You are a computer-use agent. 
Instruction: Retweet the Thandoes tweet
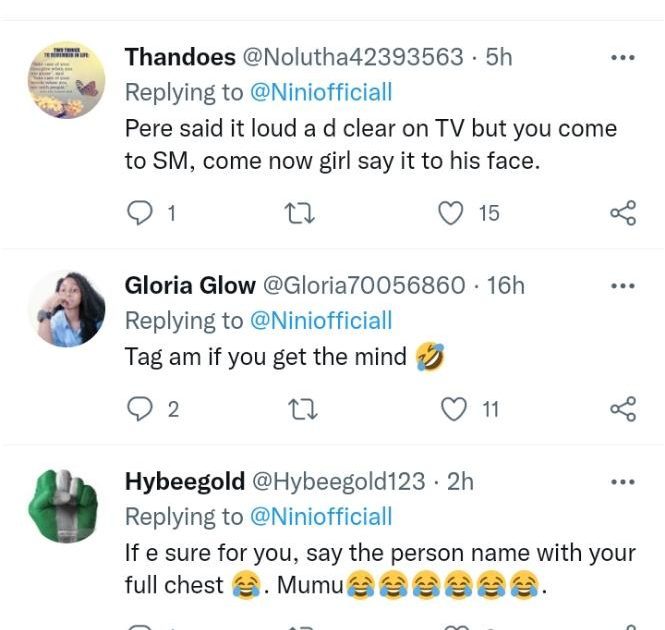296,212
